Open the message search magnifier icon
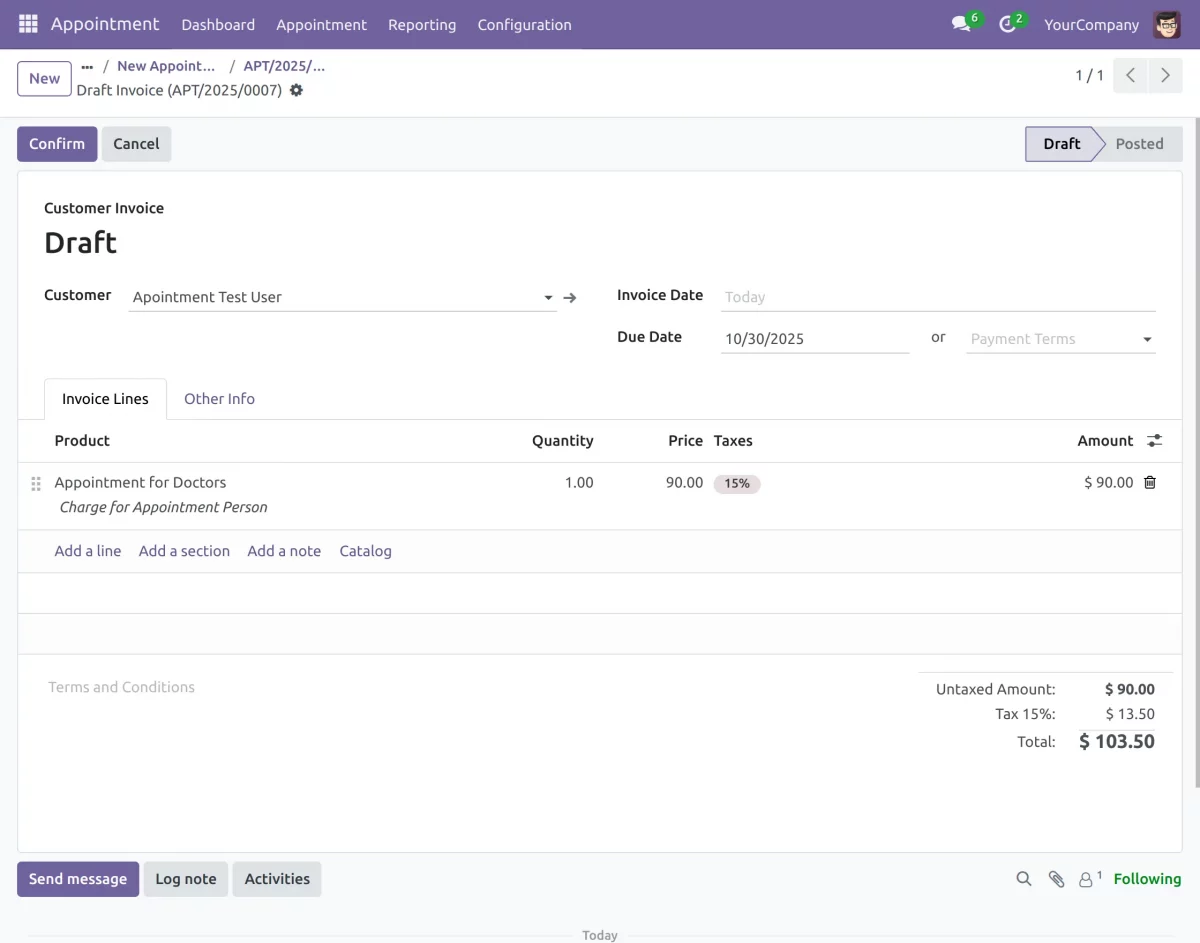The image size is (1200, 943). pyautogui.click(x=1023, y=879)
